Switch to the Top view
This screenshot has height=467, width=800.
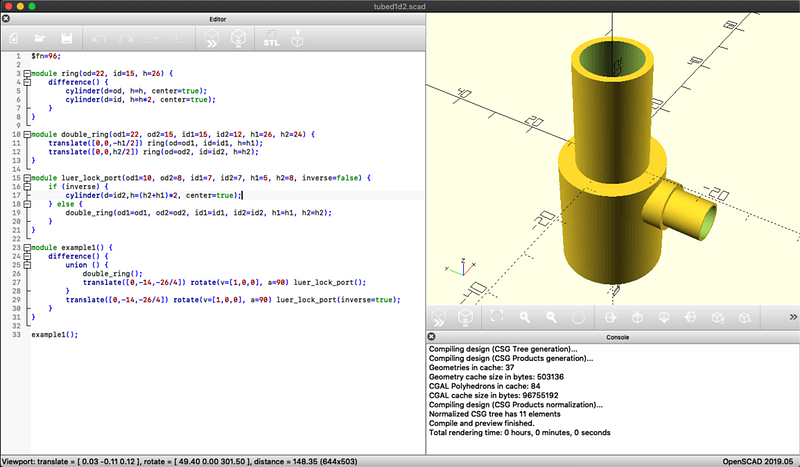(x=637, y=317)
